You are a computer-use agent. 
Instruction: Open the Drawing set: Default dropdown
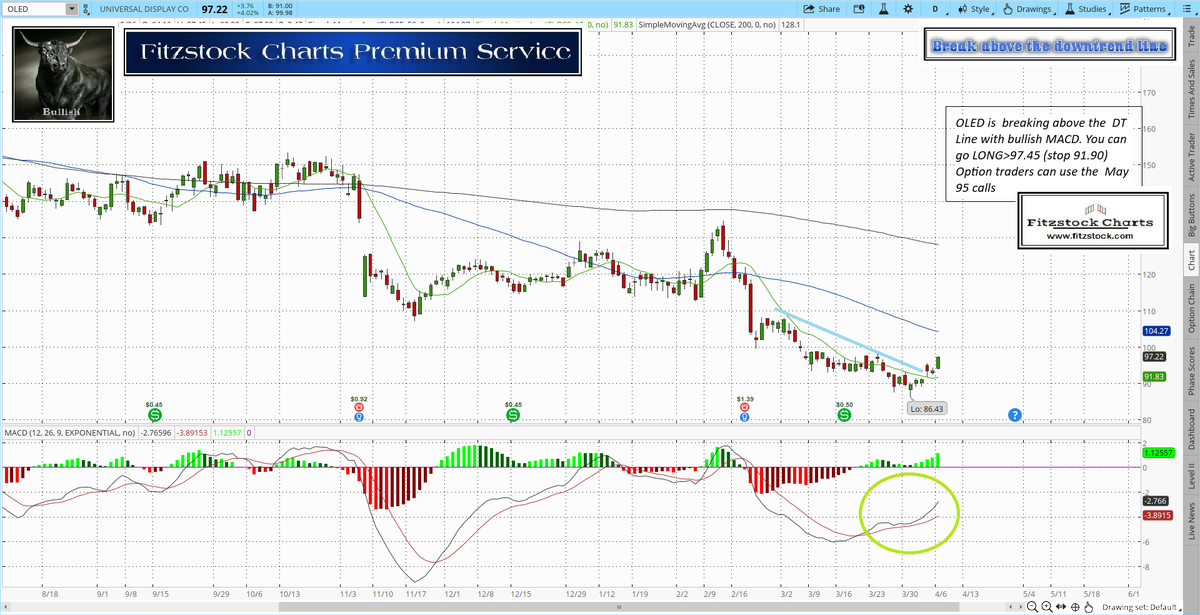pyautogui.click(x=1142, y=606)
